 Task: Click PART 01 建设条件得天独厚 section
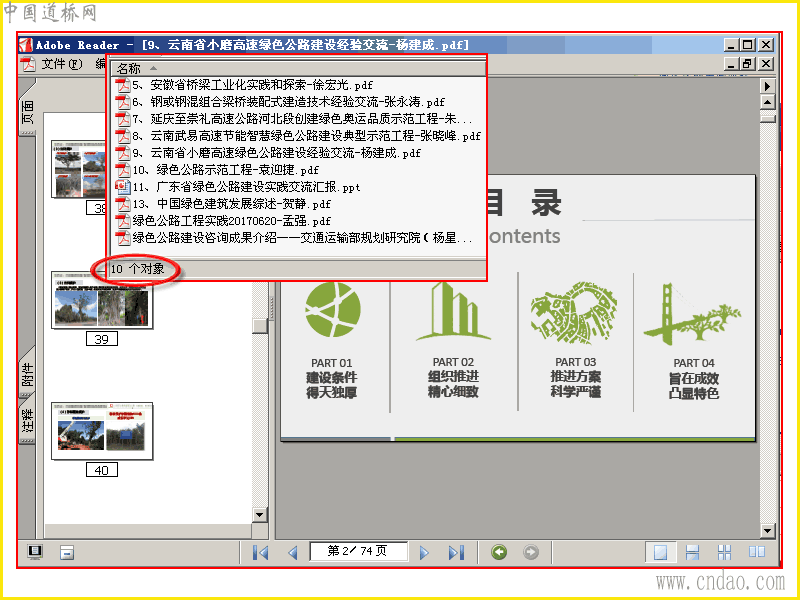(332, 378)
